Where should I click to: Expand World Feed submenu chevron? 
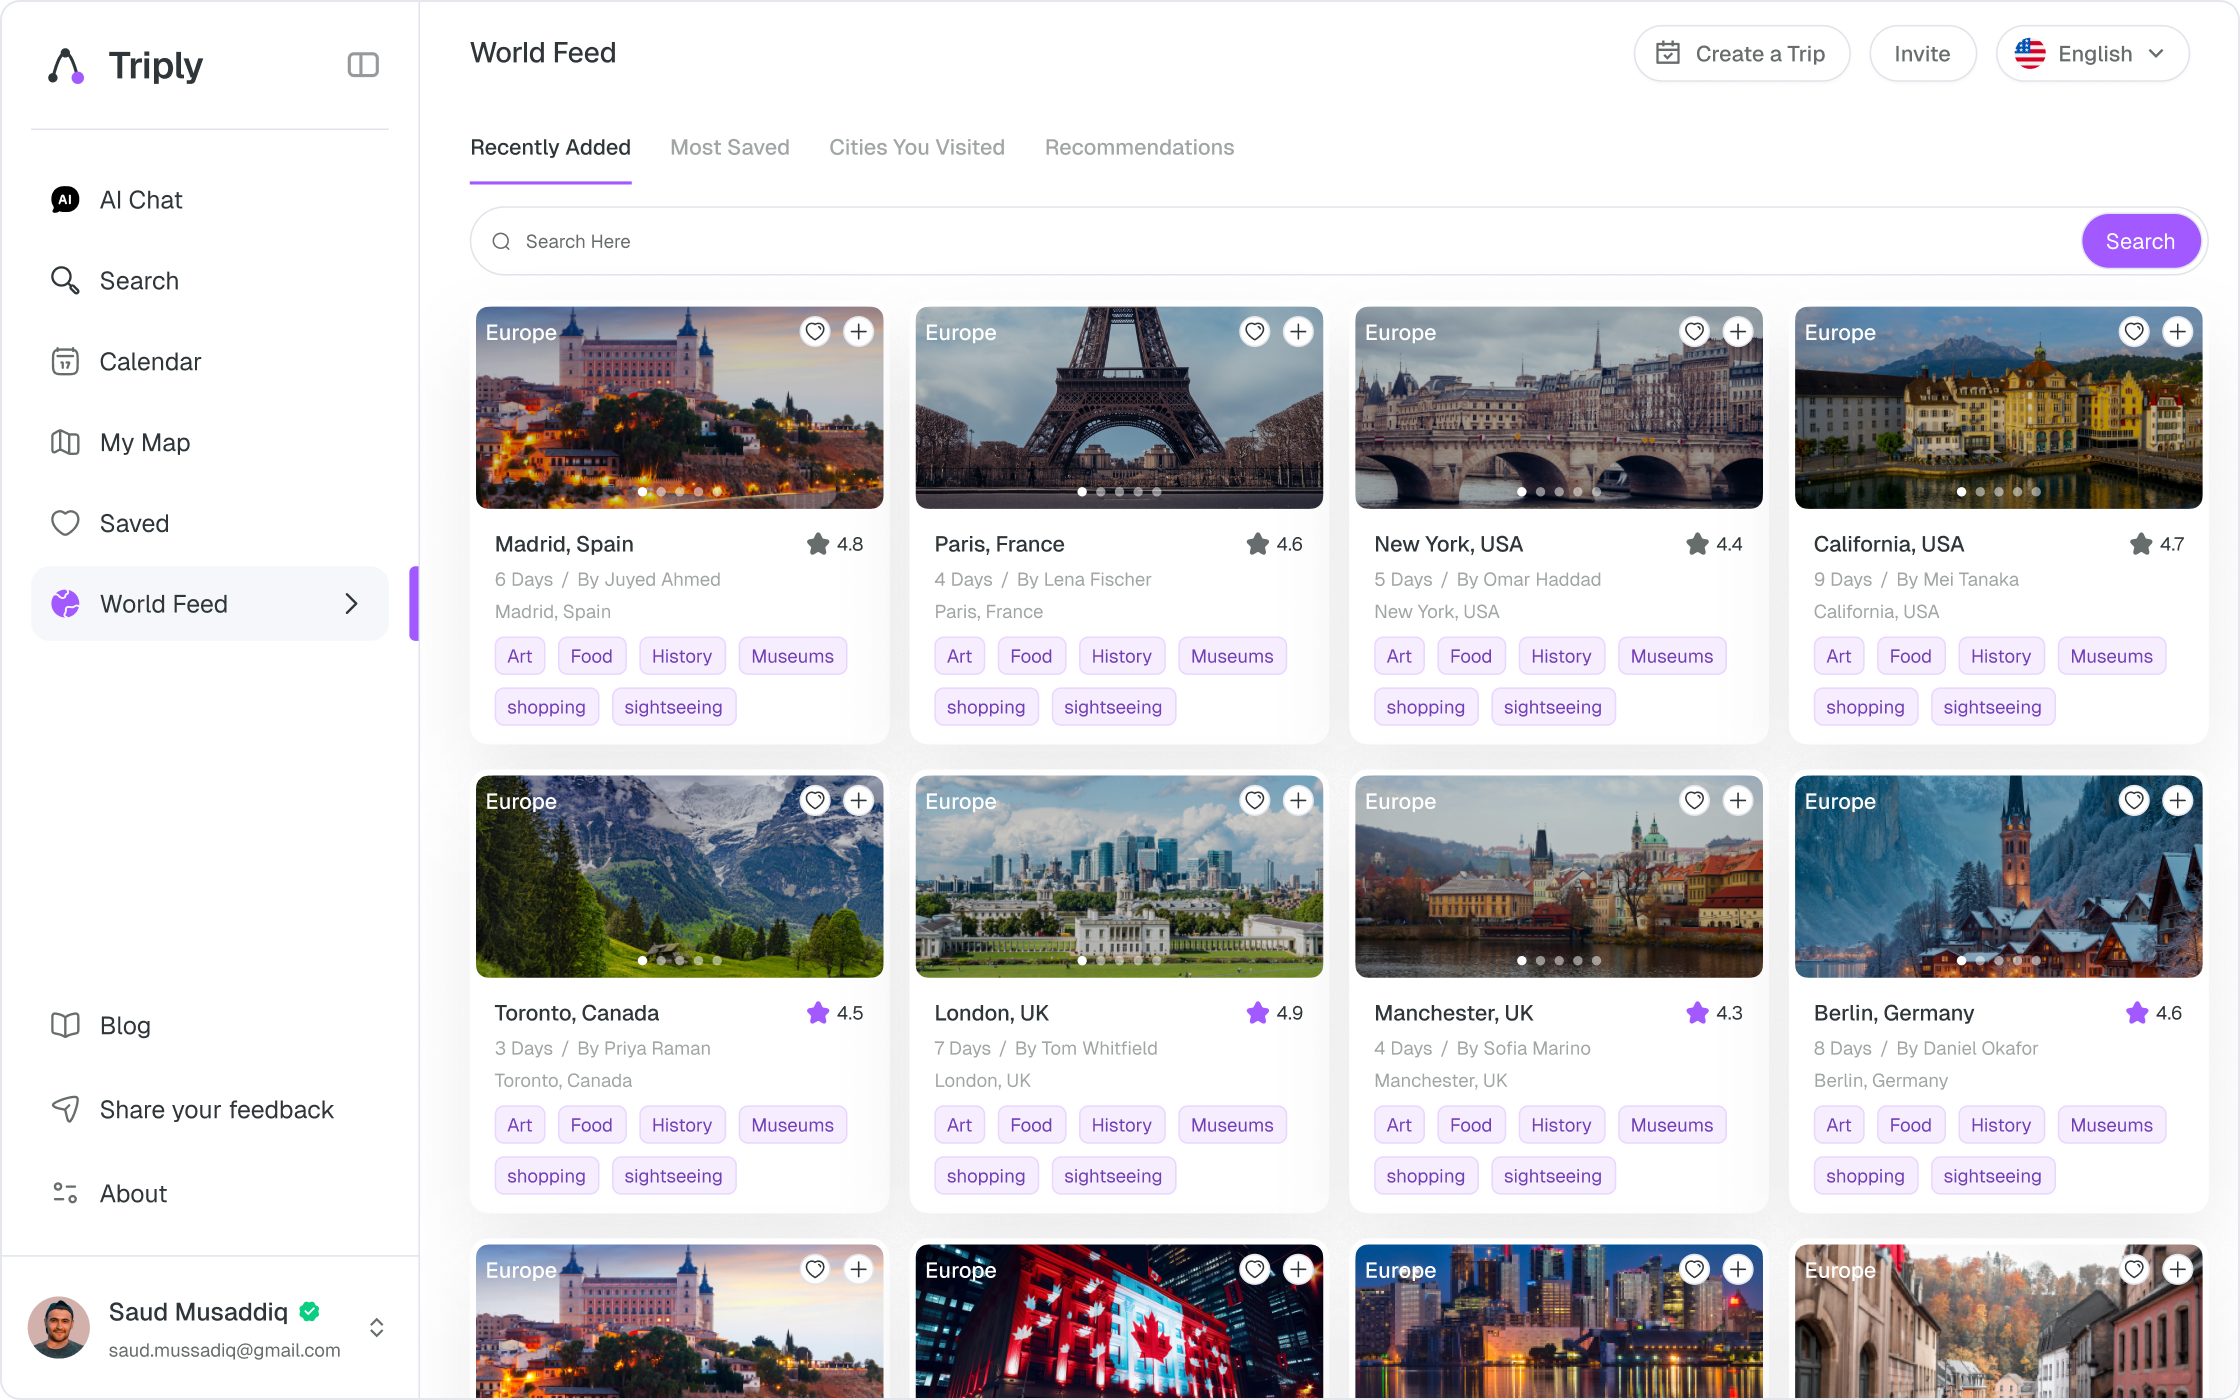pyautogui.click(x=351, y=604)
